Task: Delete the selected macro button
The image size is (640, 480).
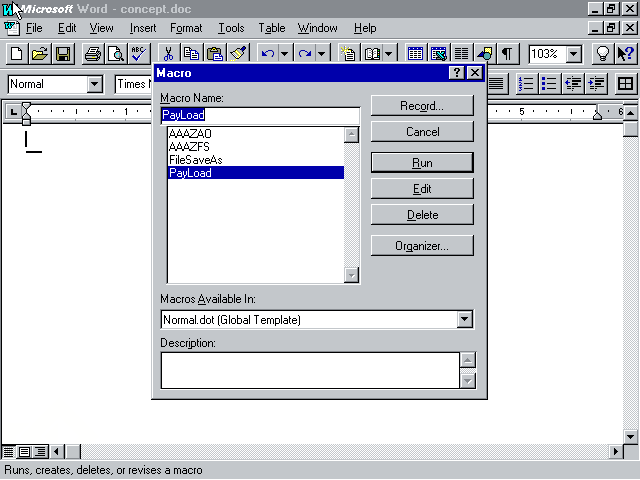Action: pos(422,215)
